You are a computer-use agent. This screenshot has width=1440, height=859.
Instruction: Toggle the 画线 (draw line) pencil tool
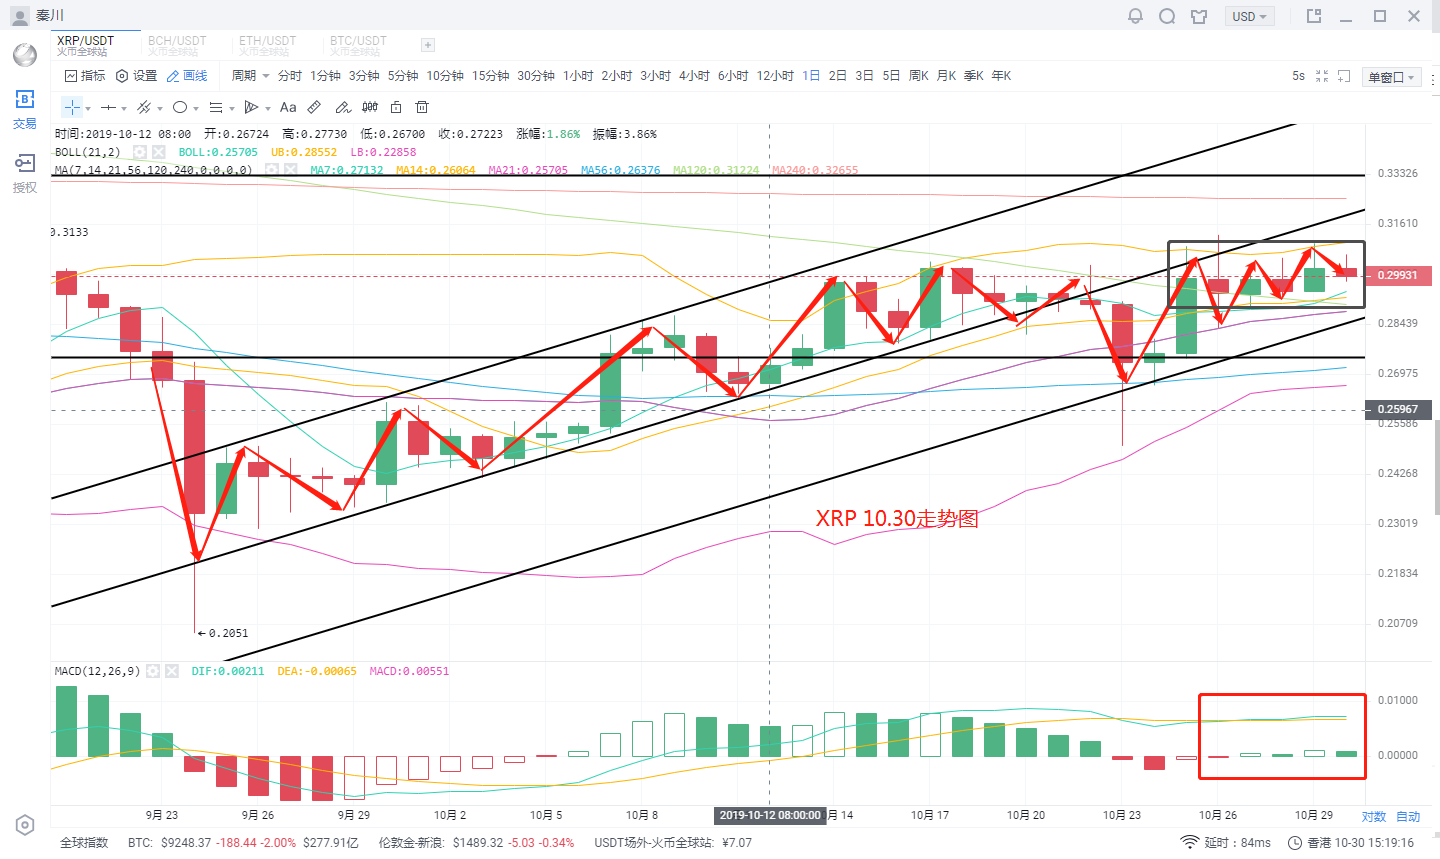187,76
